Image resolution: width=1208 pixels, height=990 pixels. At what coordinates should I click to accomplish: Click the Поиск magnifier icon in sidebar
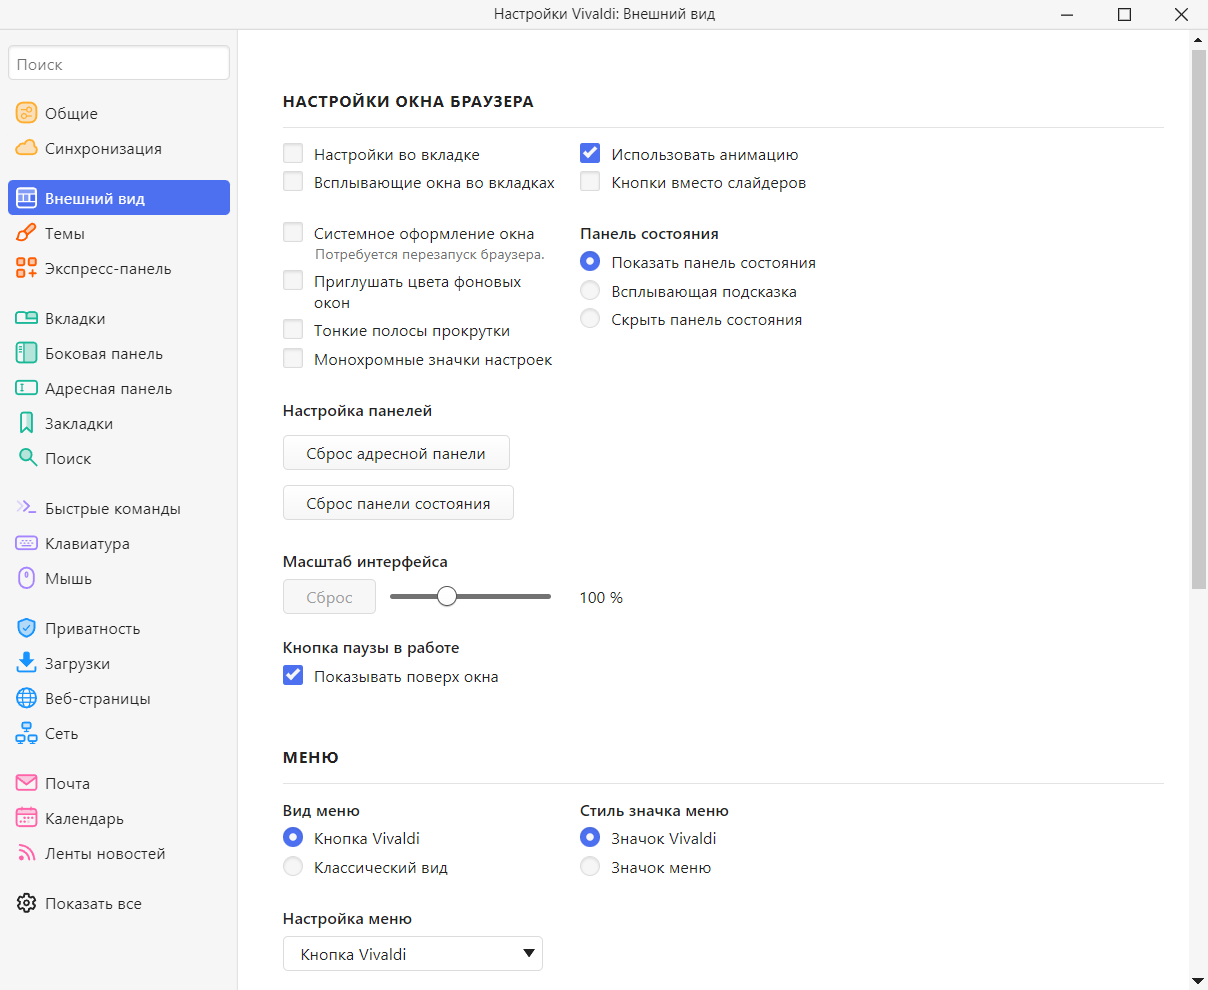click(x=27, y=458)
